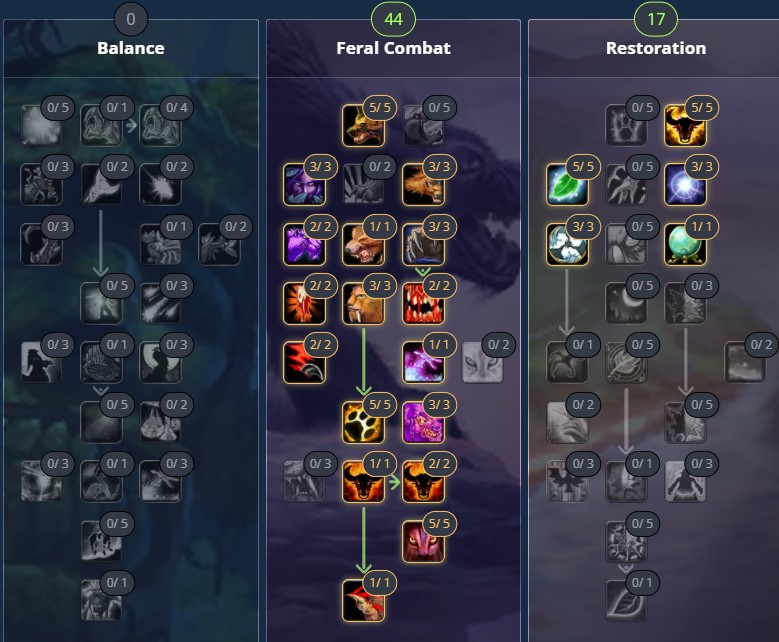Click the Mangle talent at Feral tree bottom

pyautogui.click(x=363, y=600)
